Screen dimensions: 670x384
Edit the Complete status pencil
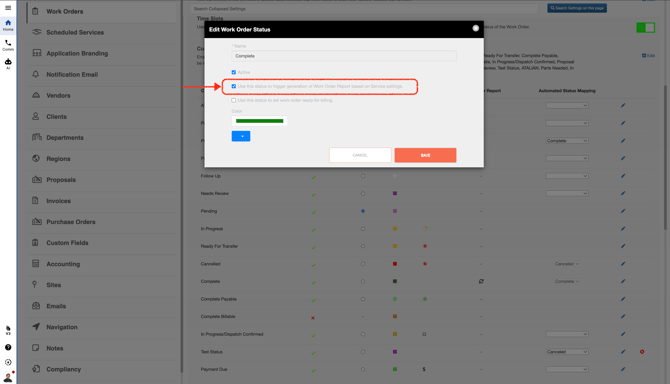point(623,281)
